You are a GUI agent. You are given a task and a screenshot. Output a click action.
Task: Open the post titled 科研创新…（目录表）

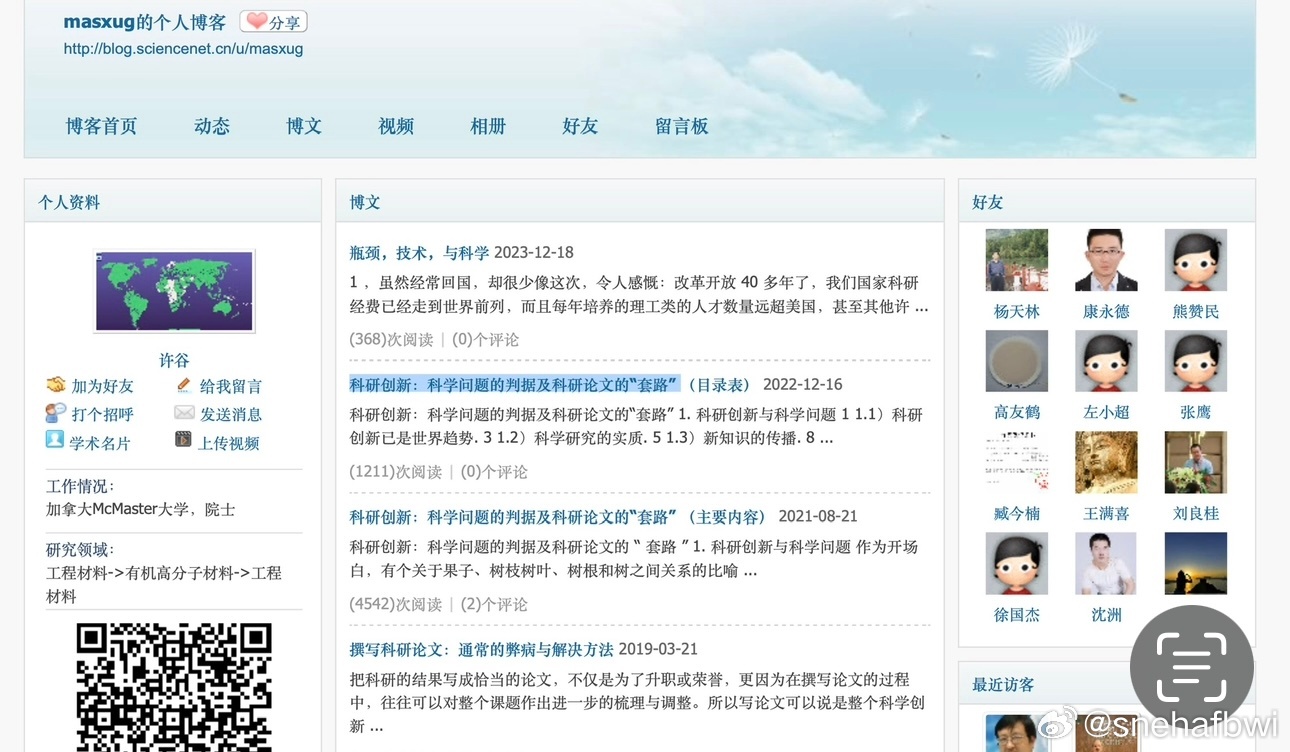pos(550,384)
